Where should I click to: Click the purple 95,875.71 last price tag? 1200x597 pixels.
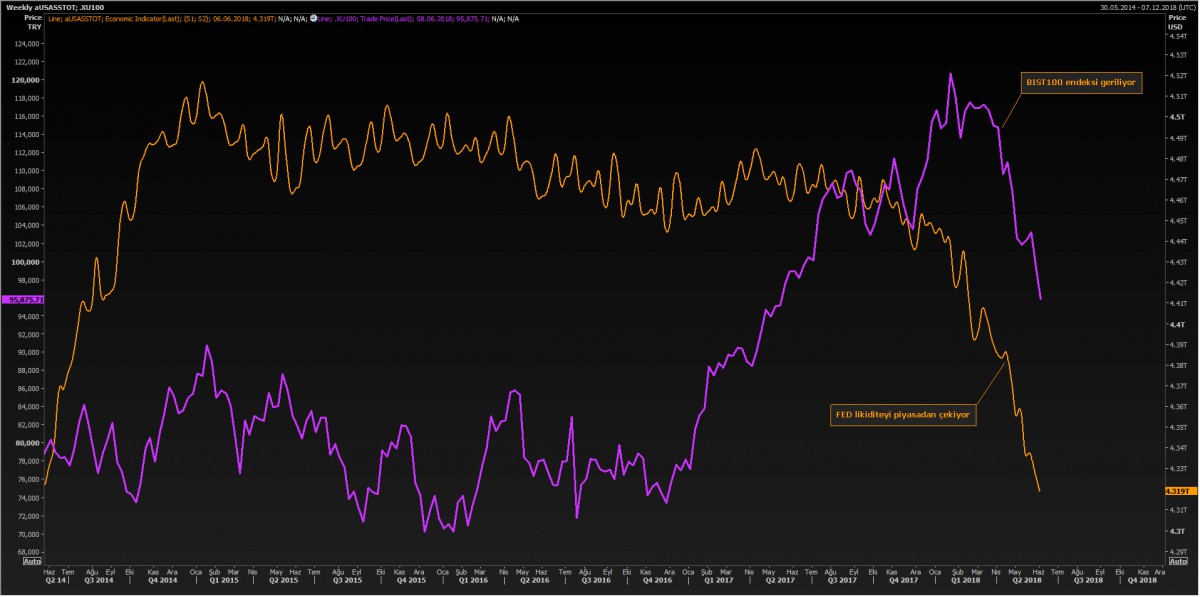[x=24, y=299]
